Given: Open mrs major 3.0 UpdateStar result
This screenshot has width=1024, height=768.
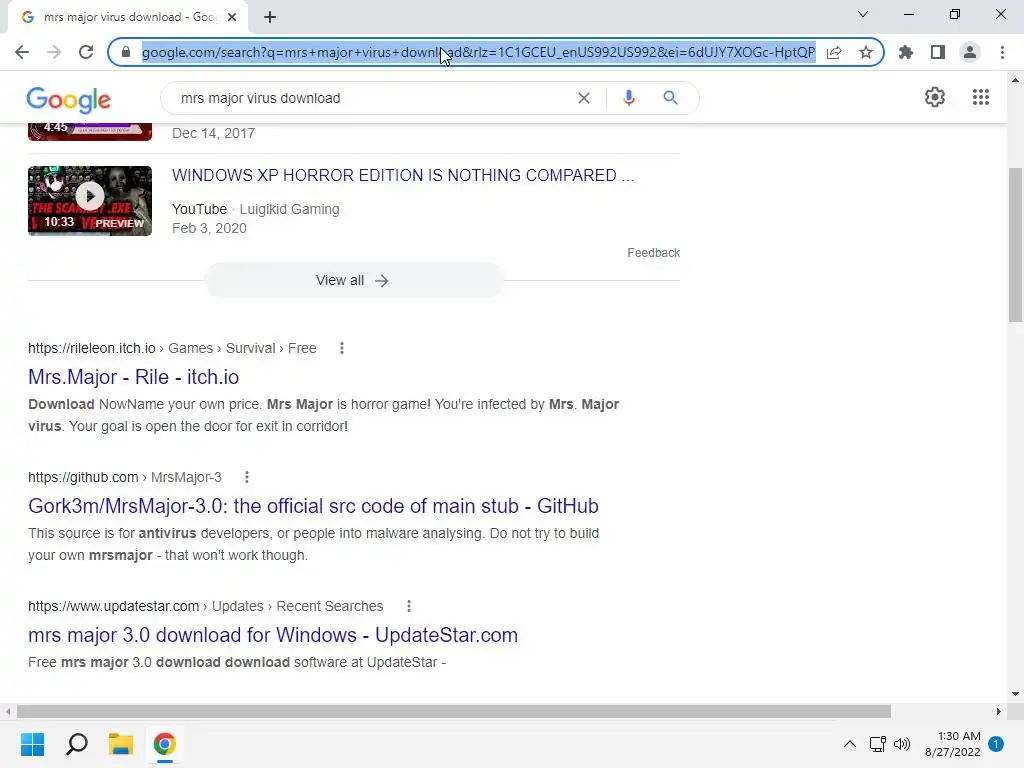Looking at the screenshot, I should [x=273, y=635].
